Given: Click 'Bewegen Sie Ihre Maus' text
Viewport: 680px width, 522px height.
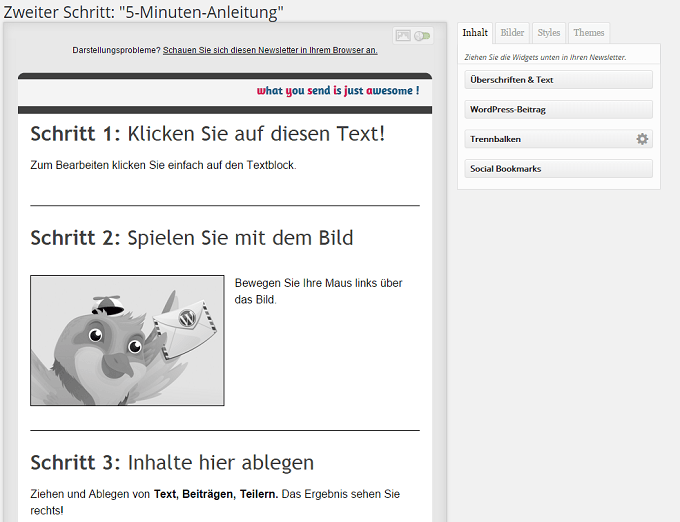Looking at the screenshot, I should coord(318,291).
